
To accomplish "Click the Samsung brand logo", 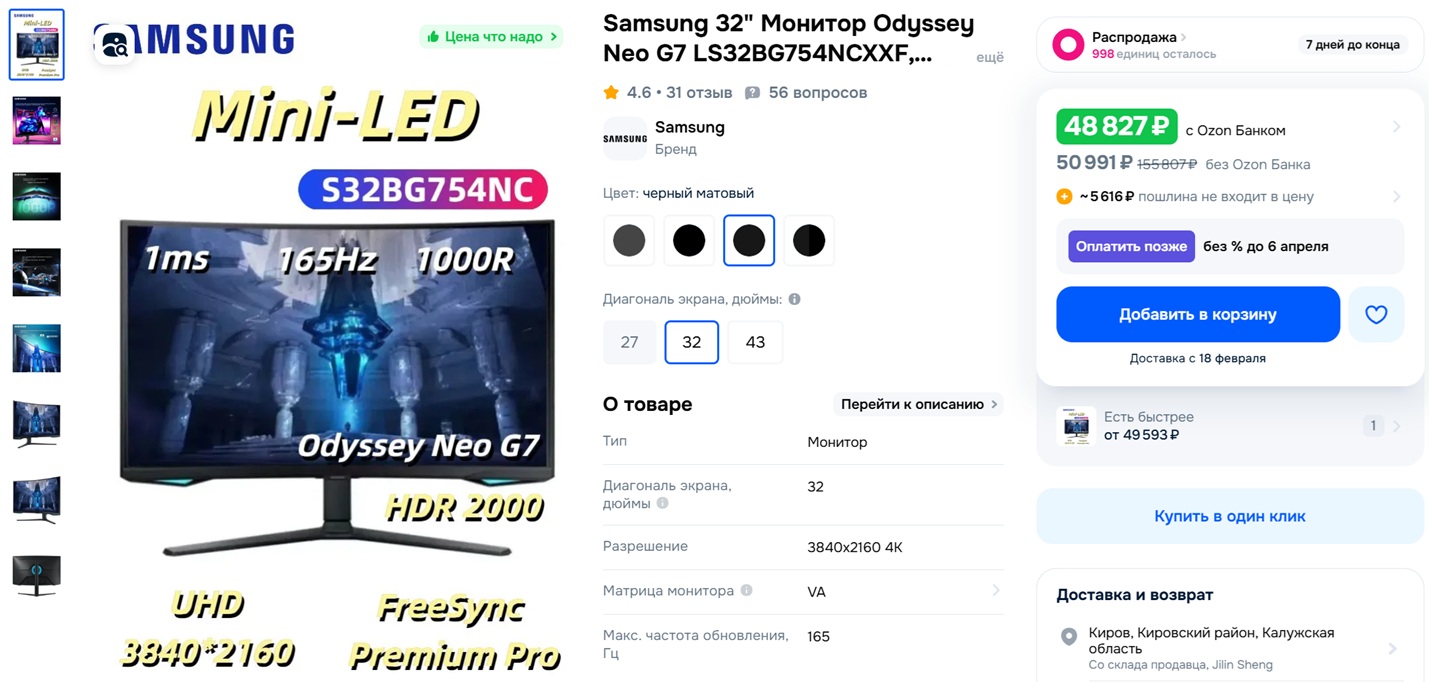I will tap(625, 138).
